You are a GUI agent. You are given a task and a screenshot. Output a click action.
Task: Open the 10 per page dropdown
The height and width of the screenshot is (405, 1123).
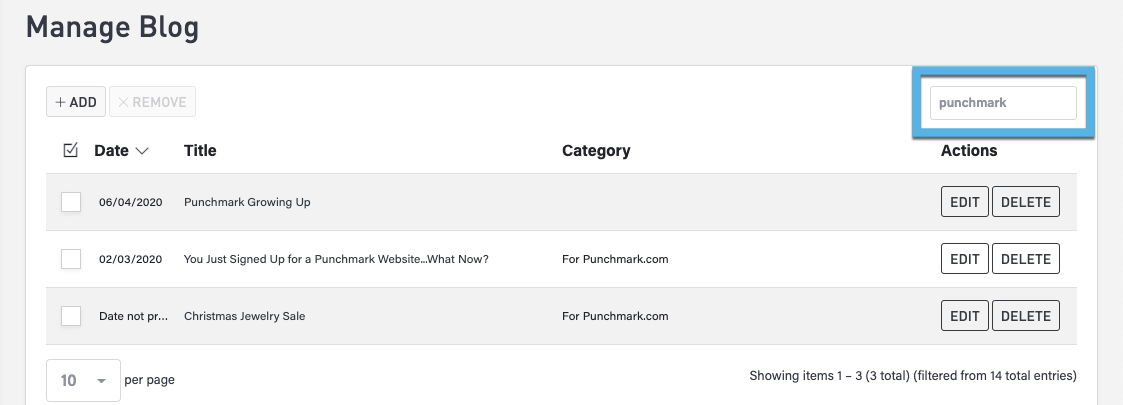(83, 380)
